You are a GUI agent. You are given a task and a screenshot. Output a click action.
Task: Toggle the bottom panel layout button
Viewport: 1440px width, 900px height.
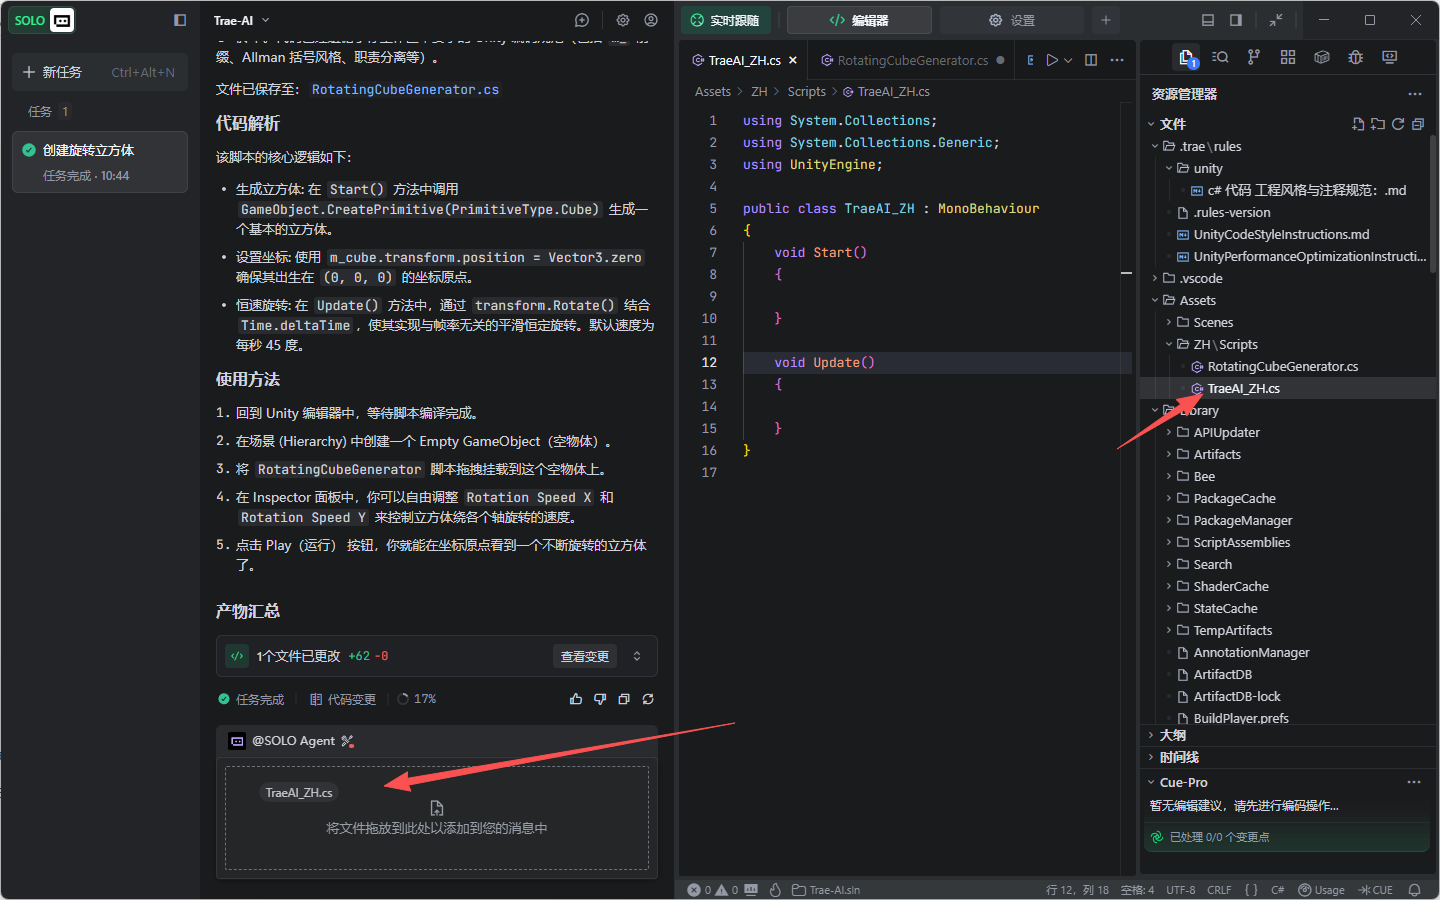click(1208, 20)
